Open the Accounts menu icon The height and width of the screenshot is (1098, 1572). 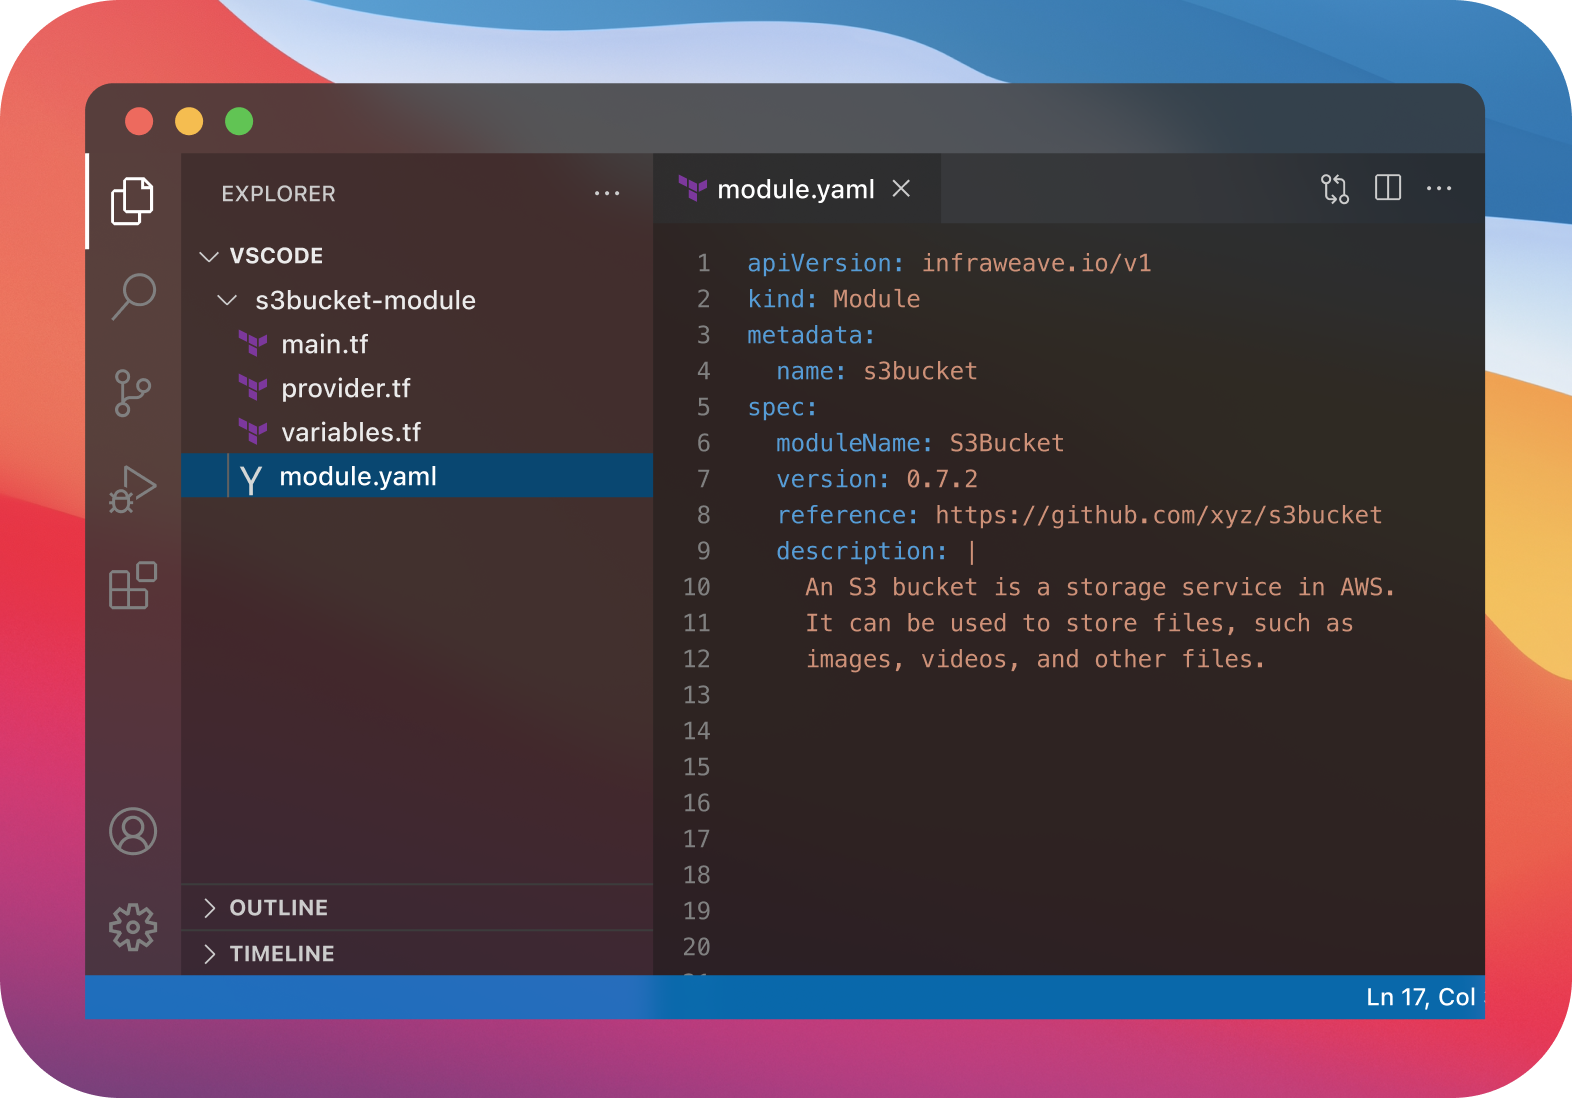133,831
